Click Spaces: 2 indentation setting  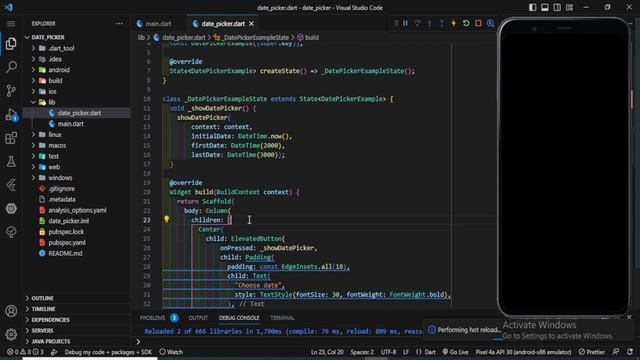pos(362,352)
